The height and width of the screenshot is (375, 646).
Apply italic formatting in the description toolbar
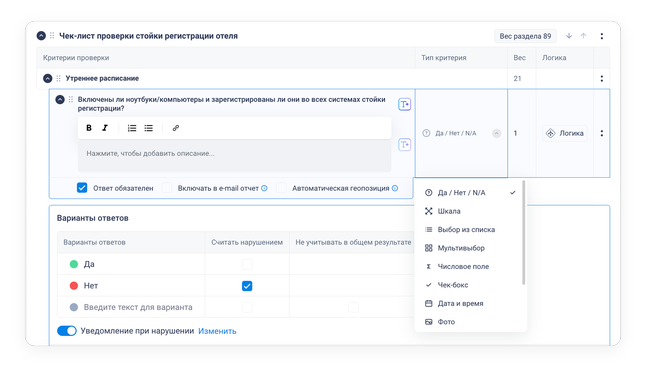coord(105,128)
